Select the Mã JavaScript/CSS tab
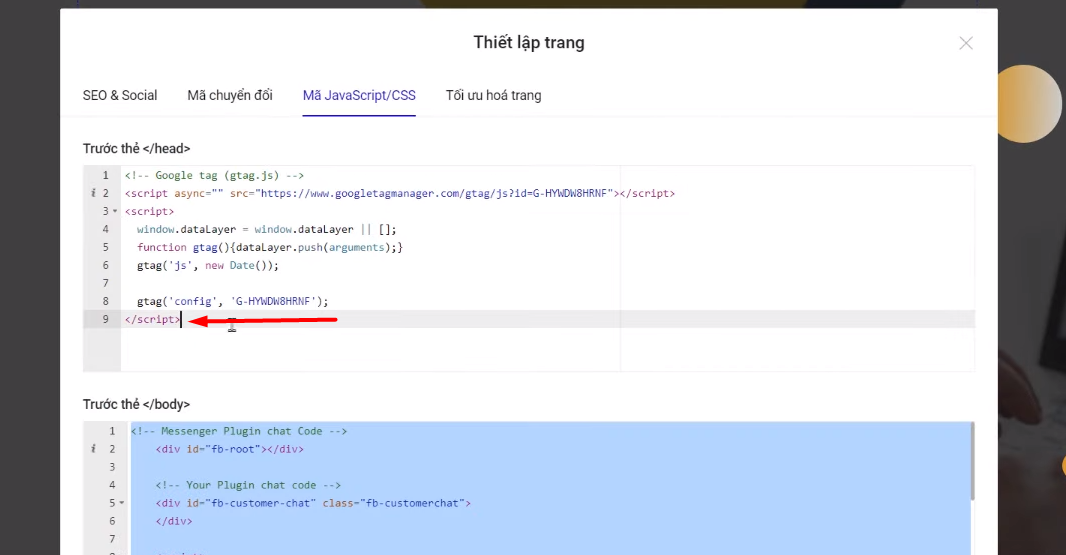 point(359,96)
